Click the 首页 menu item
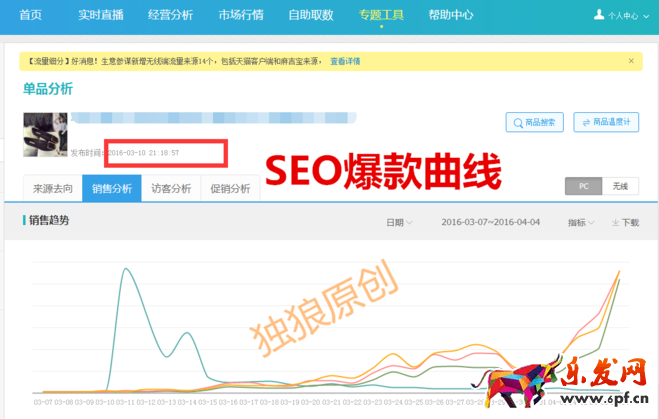 30,15
